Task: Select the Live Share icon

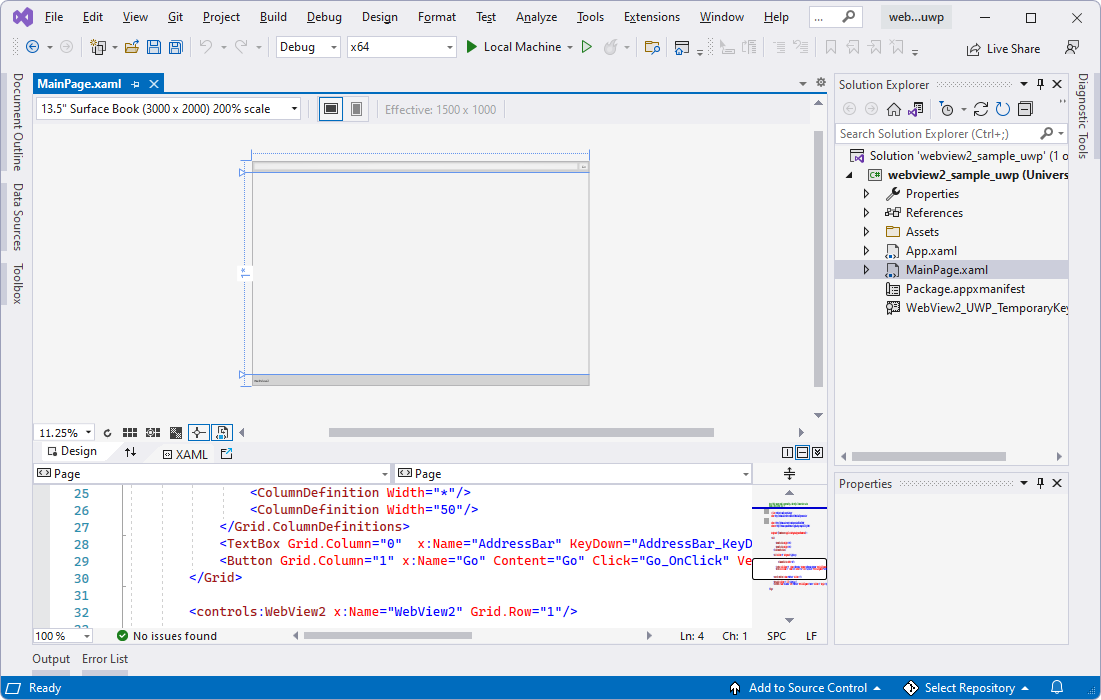Action: point(1003,47)
